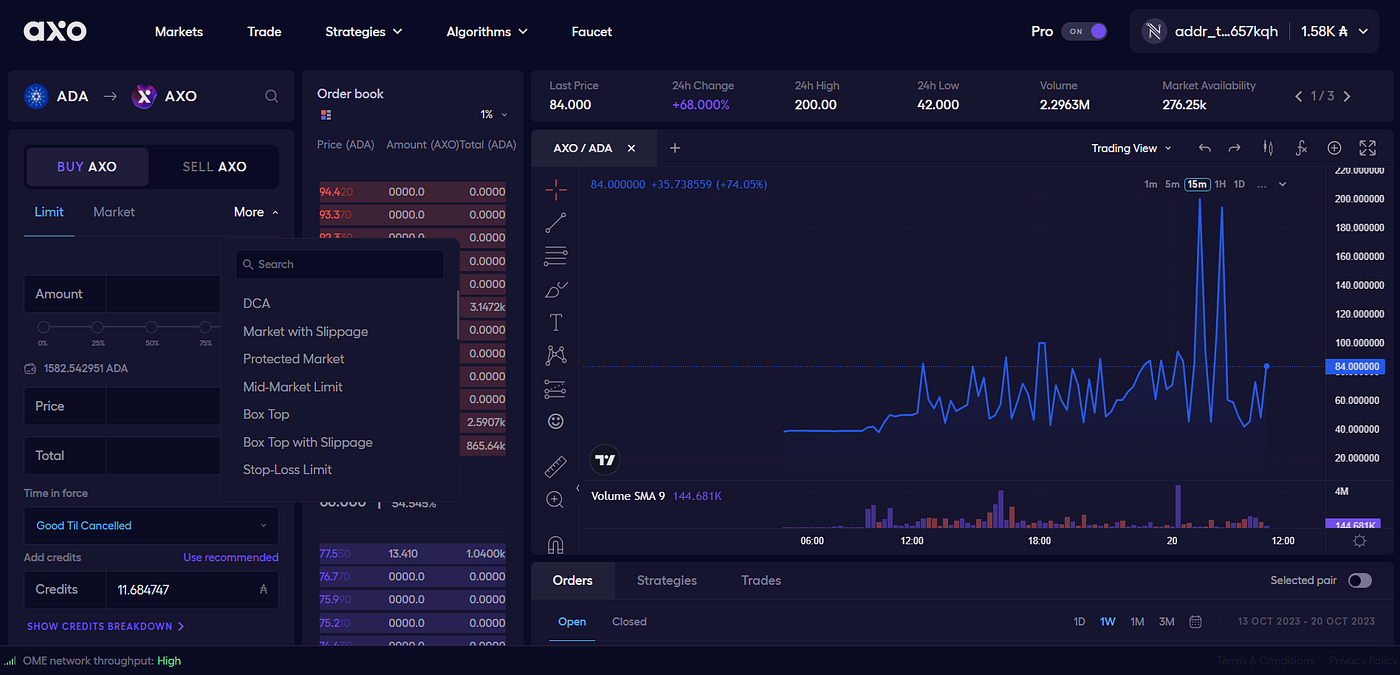Switch to the Trades tab
The image size is (1400, 675).
761,581
